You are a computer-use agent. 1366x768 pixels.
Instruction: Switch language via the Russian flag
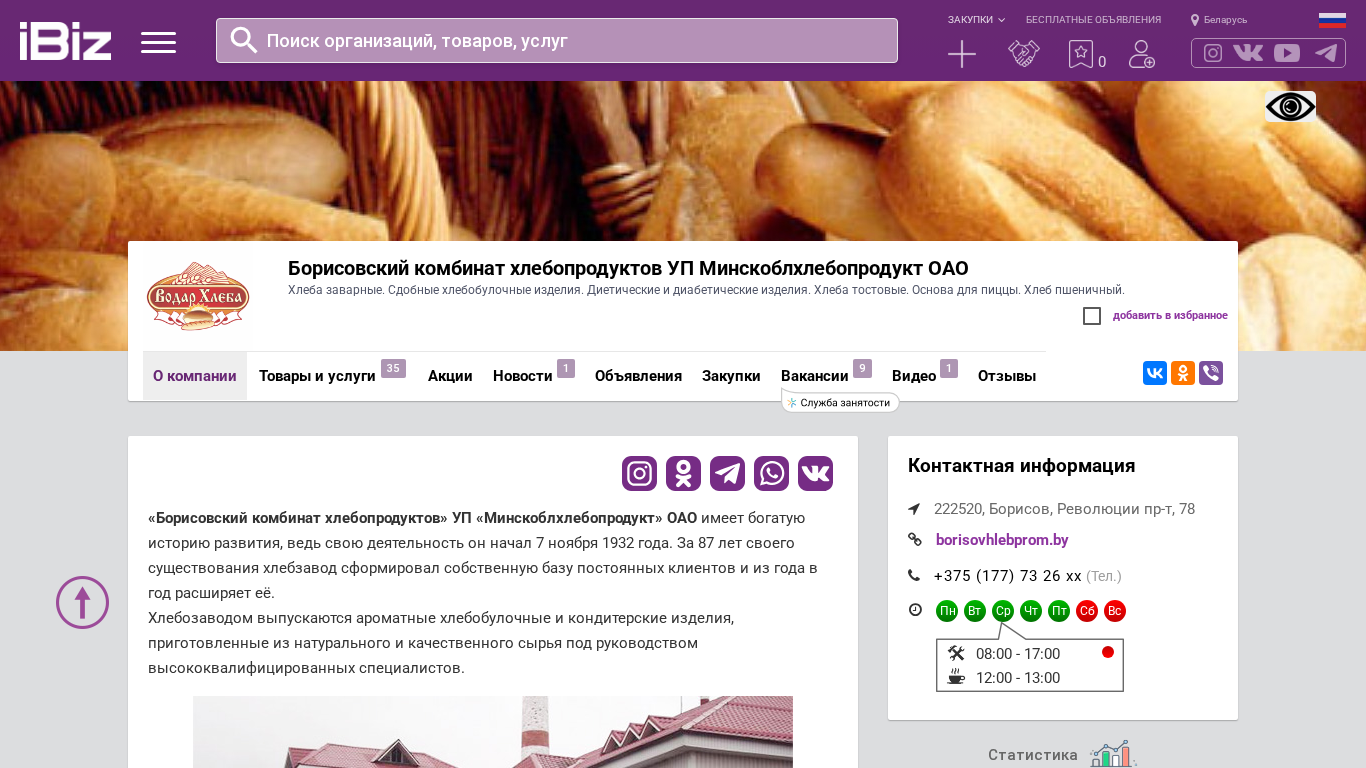[1332, 20]
